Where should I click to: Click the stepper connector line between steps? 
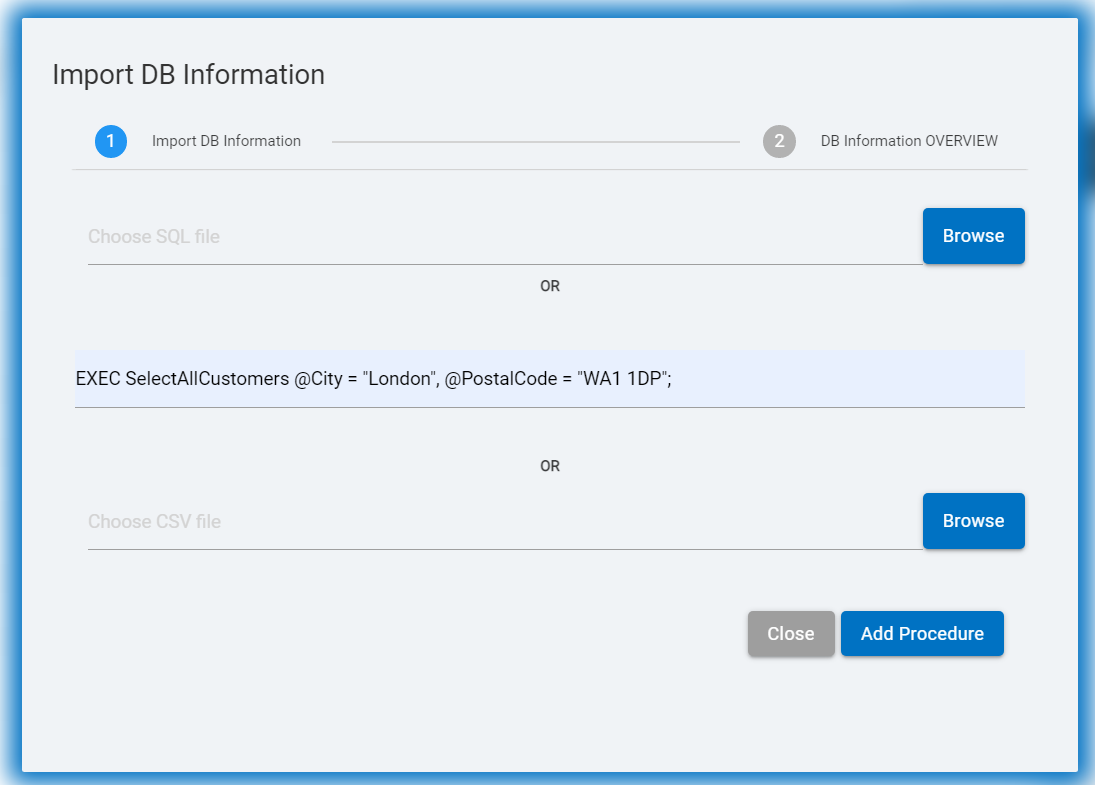click(535, 142)
